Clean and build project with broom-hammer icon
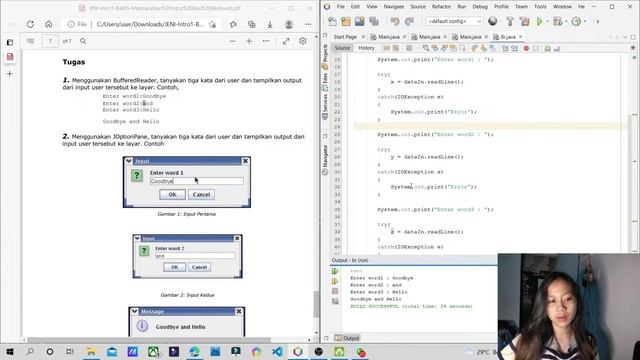 (x=524, y=21)
